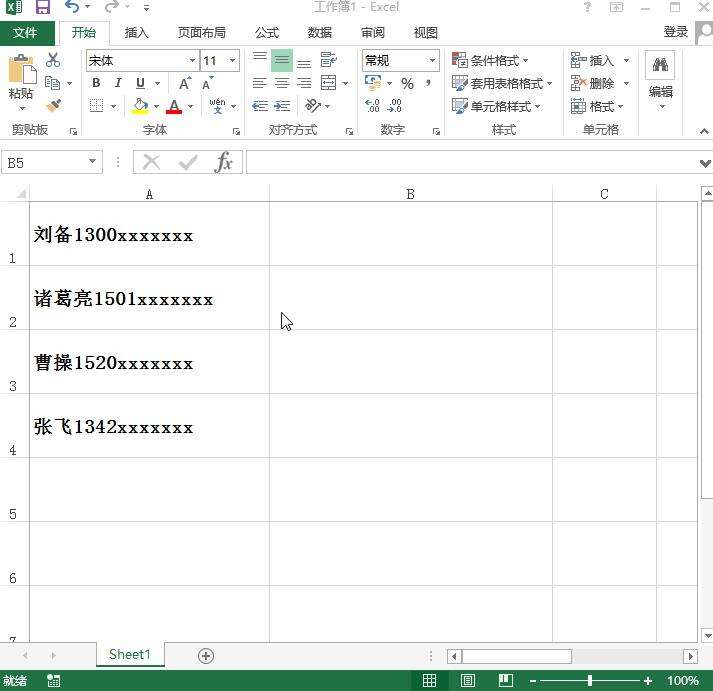Open the 文件 File tab
The width and height of the screenshot is (713, 691).
[25, 33]
